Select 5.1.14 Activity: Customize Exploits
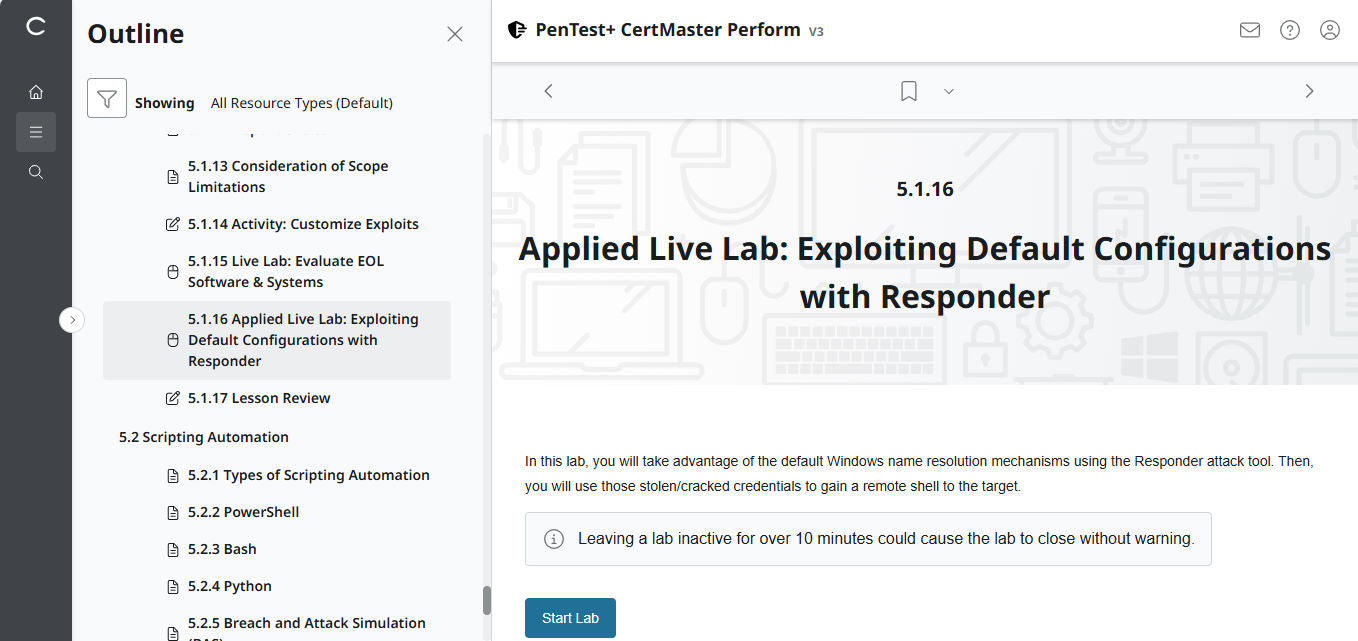 (x=303, y=223)
